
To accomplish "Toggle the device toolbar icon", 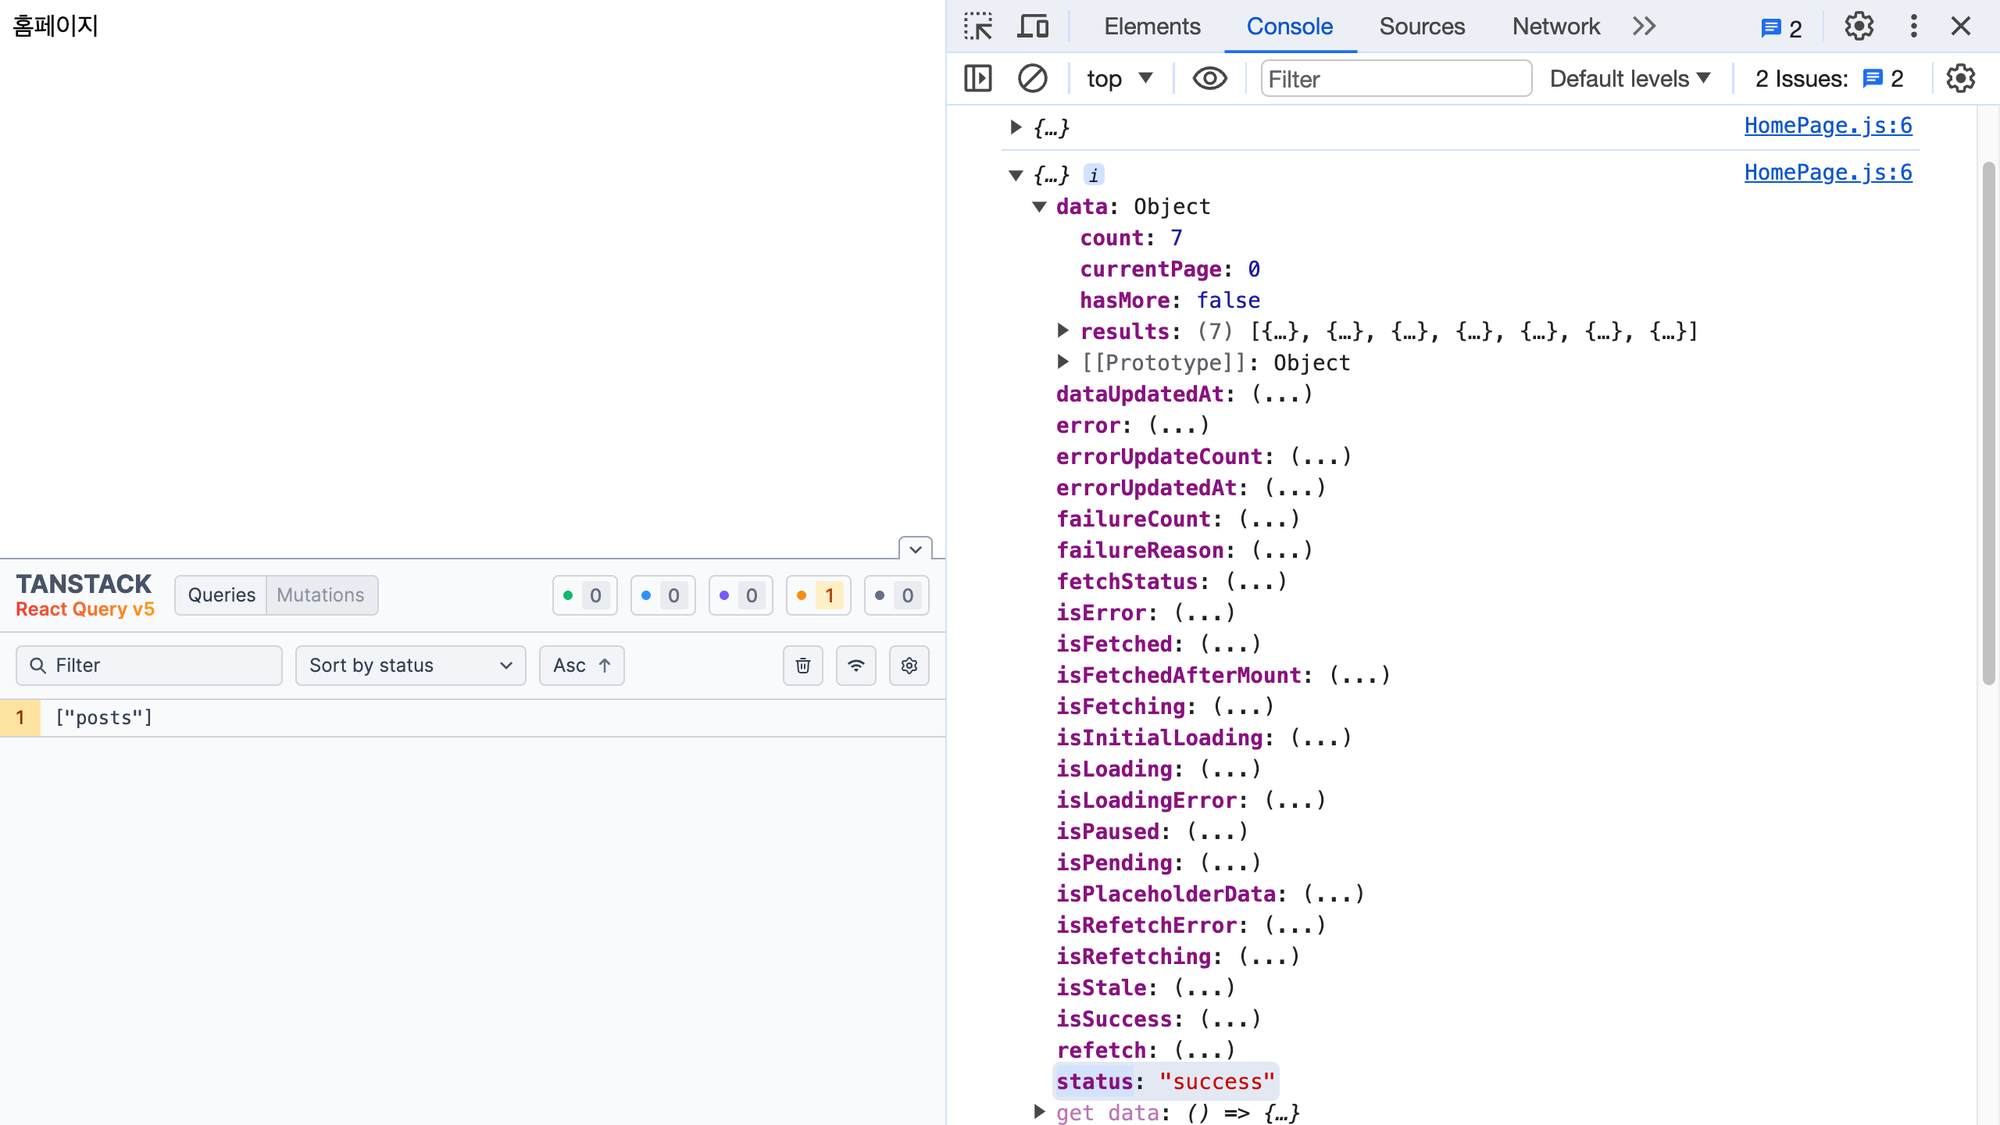I will point(1033,27).
